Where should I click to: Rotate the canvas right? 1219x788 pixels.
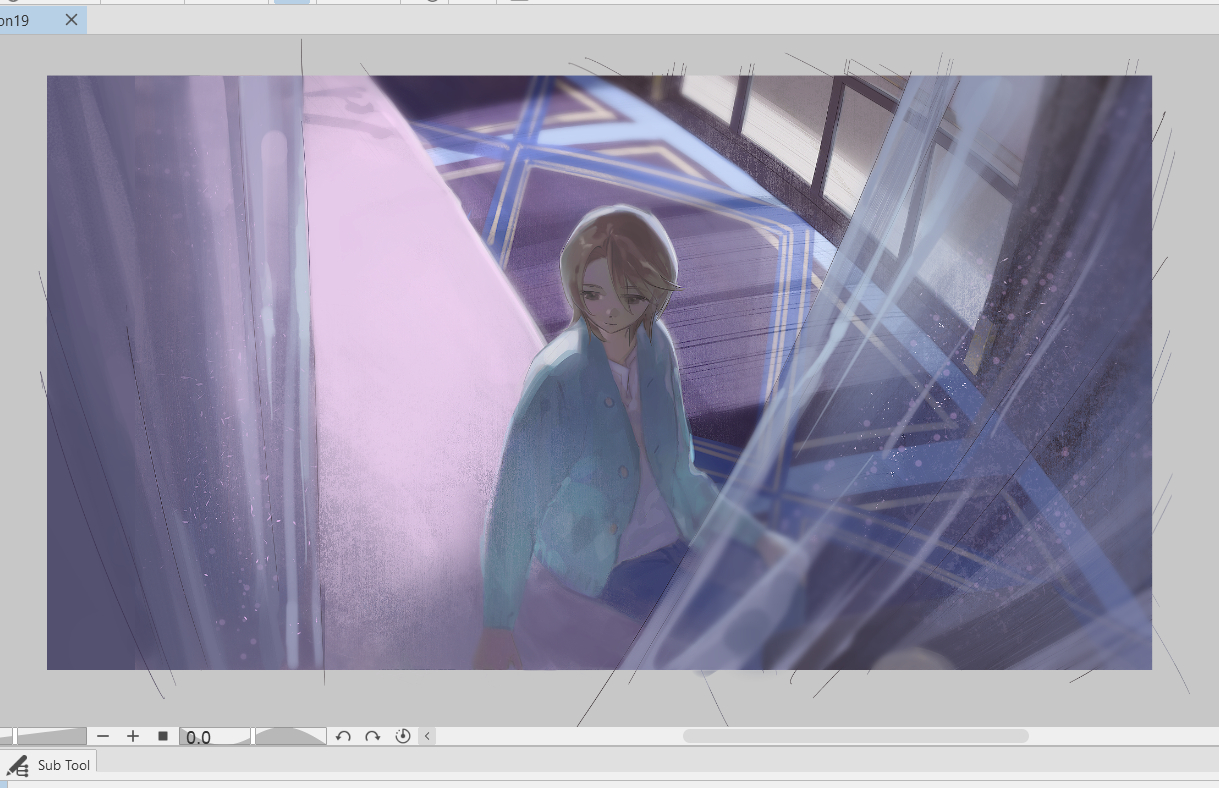pyautogui.click(x=372, y=736)
